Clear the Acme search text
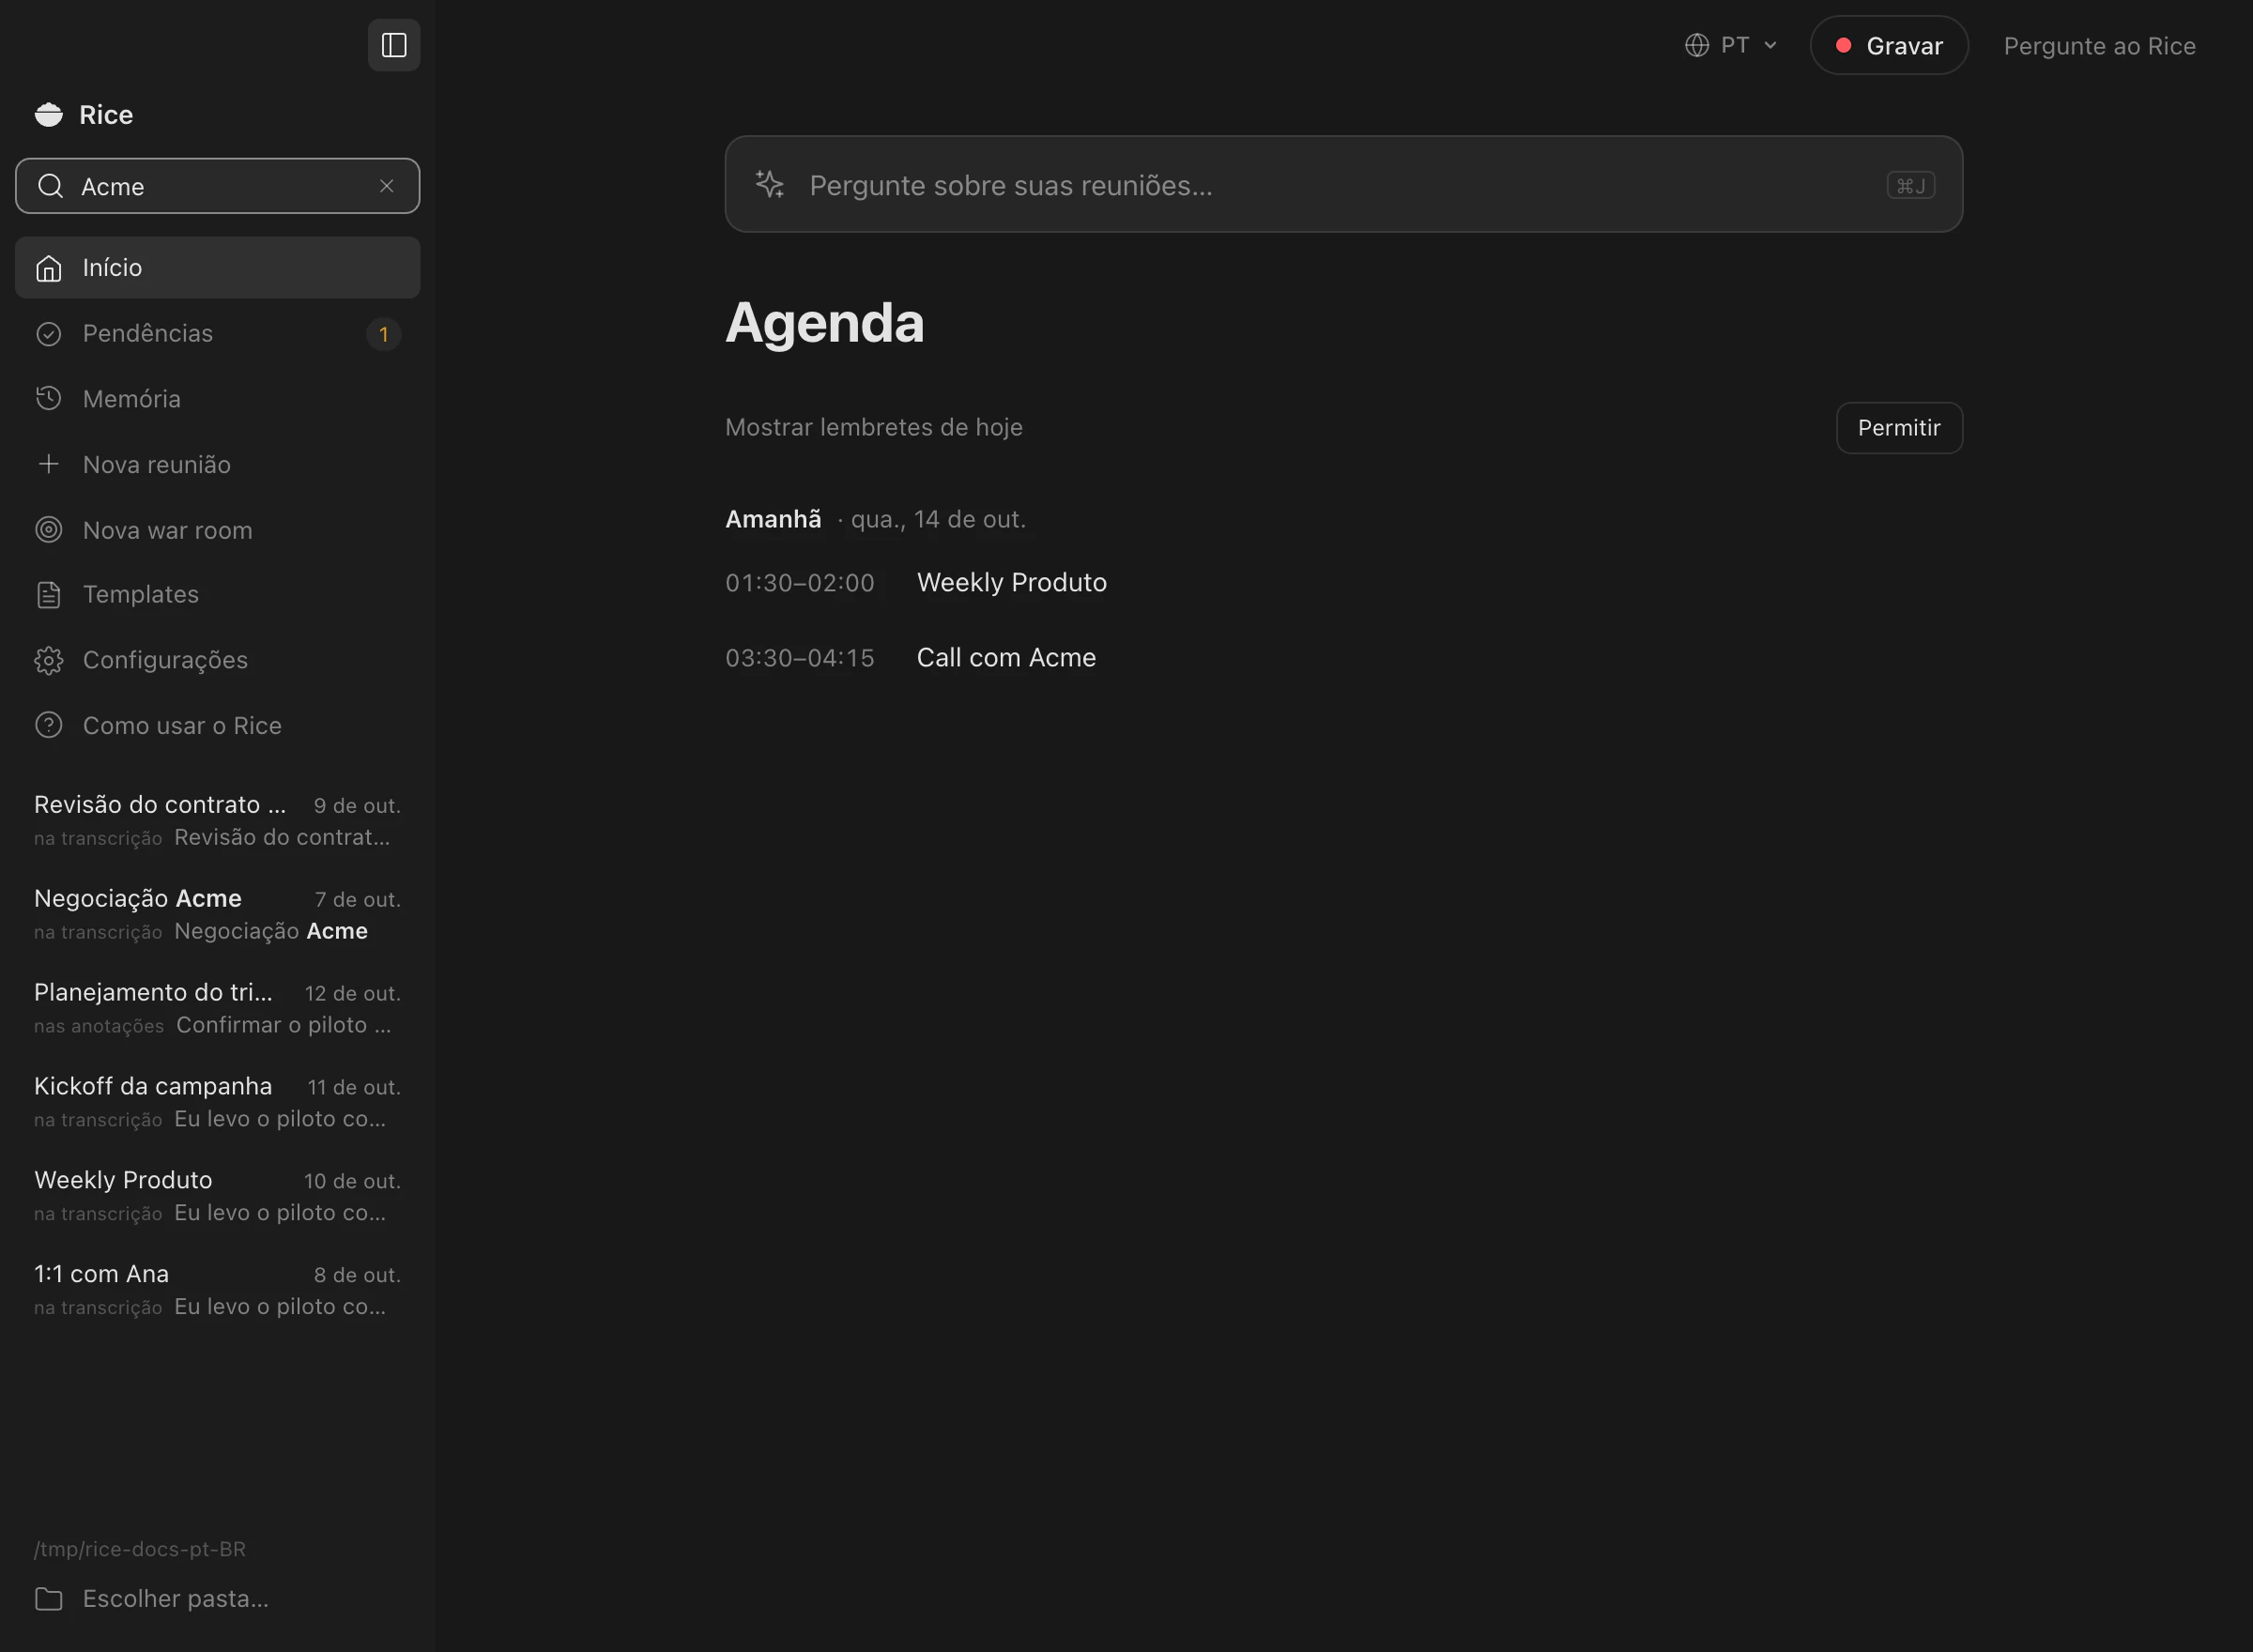This screenshot has width=2253, height=1652. tap(387, 186)
